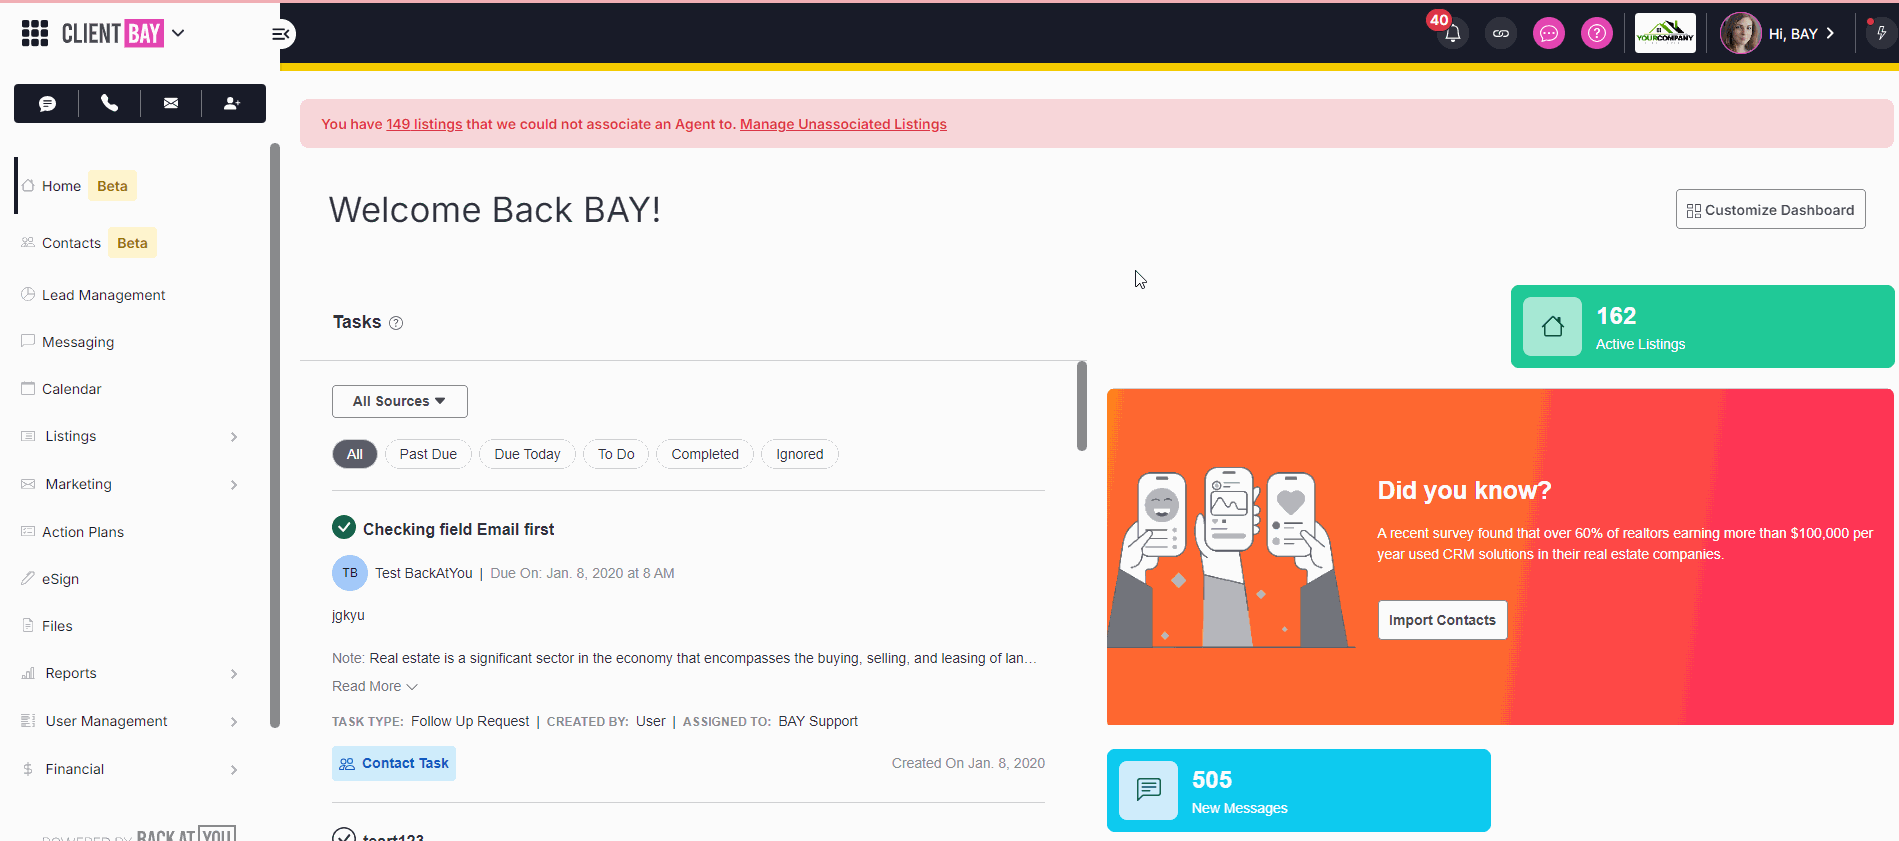The width and height of the screenshot is (1899, 841).
Task: Open the pink chat bubble icon
Action: pyautogui.click(x=1549, y=33)
